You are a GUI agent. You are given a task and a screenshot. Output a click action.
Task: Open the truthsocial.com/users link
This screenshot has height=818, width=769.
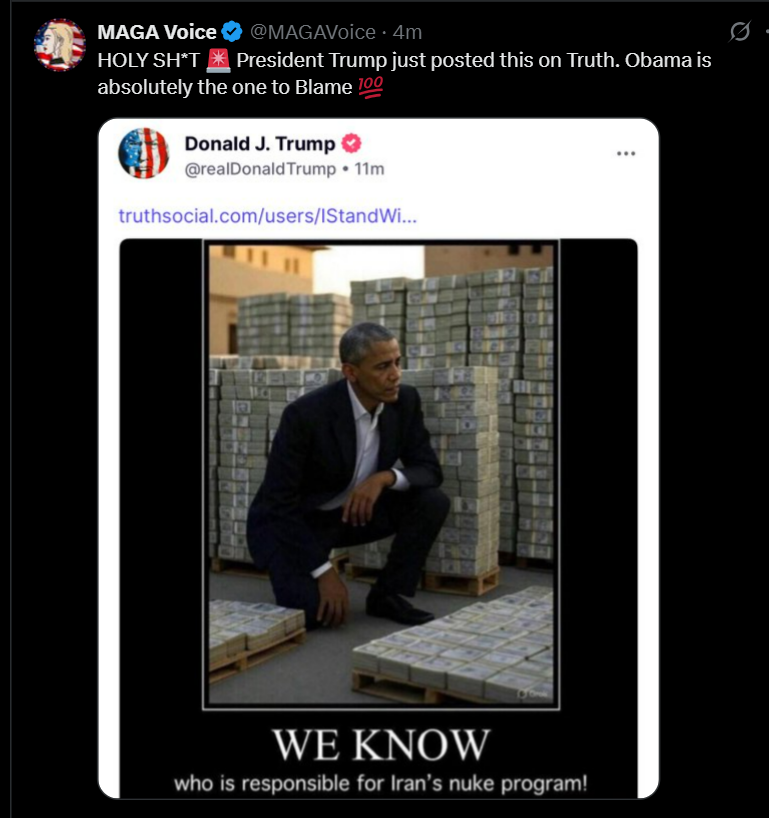coord(268,215)
